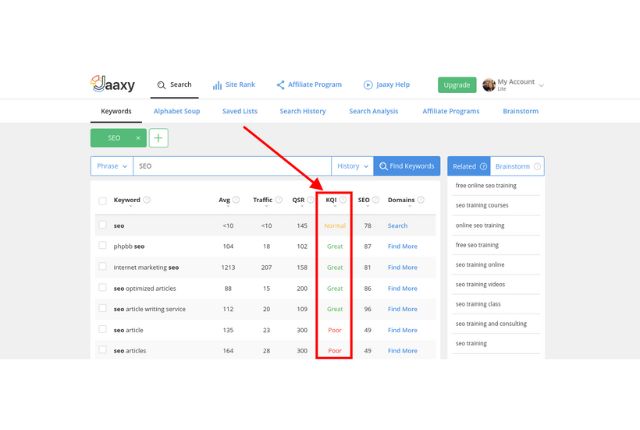
Task: Click Find More for 'seo optimized articles'
Action: pos(402,288)
